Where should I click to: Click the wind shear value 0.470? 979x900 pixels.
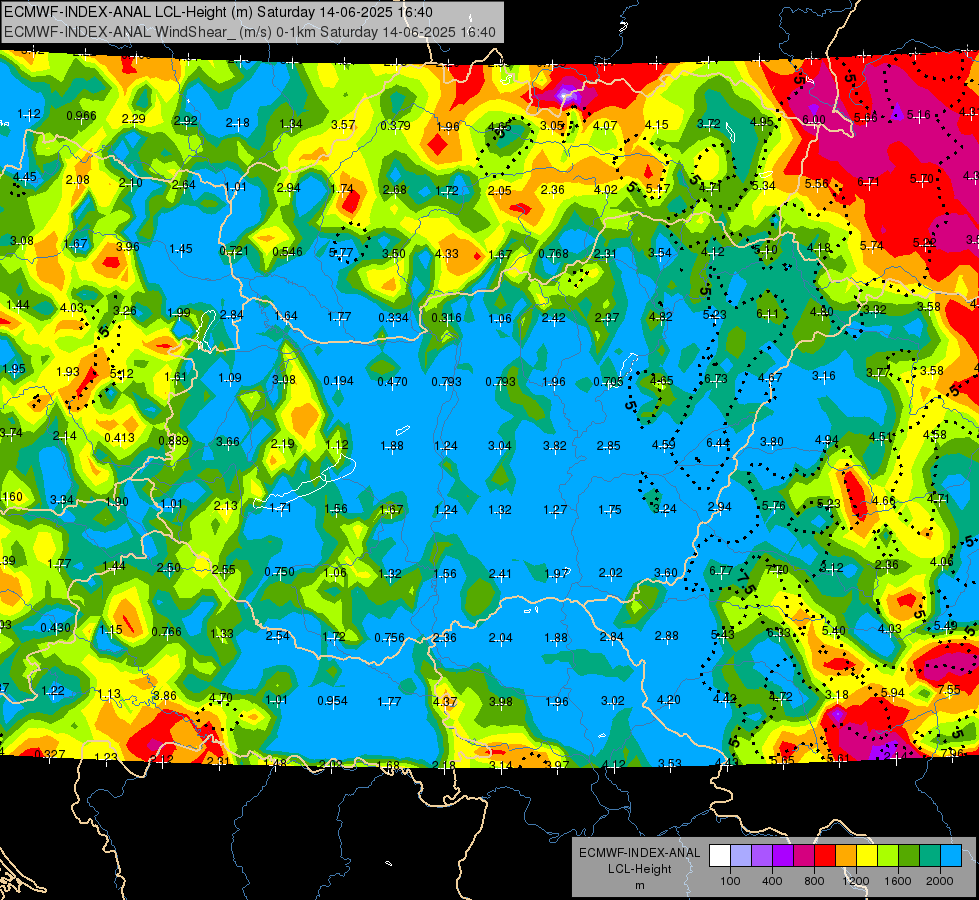point(393,381)
